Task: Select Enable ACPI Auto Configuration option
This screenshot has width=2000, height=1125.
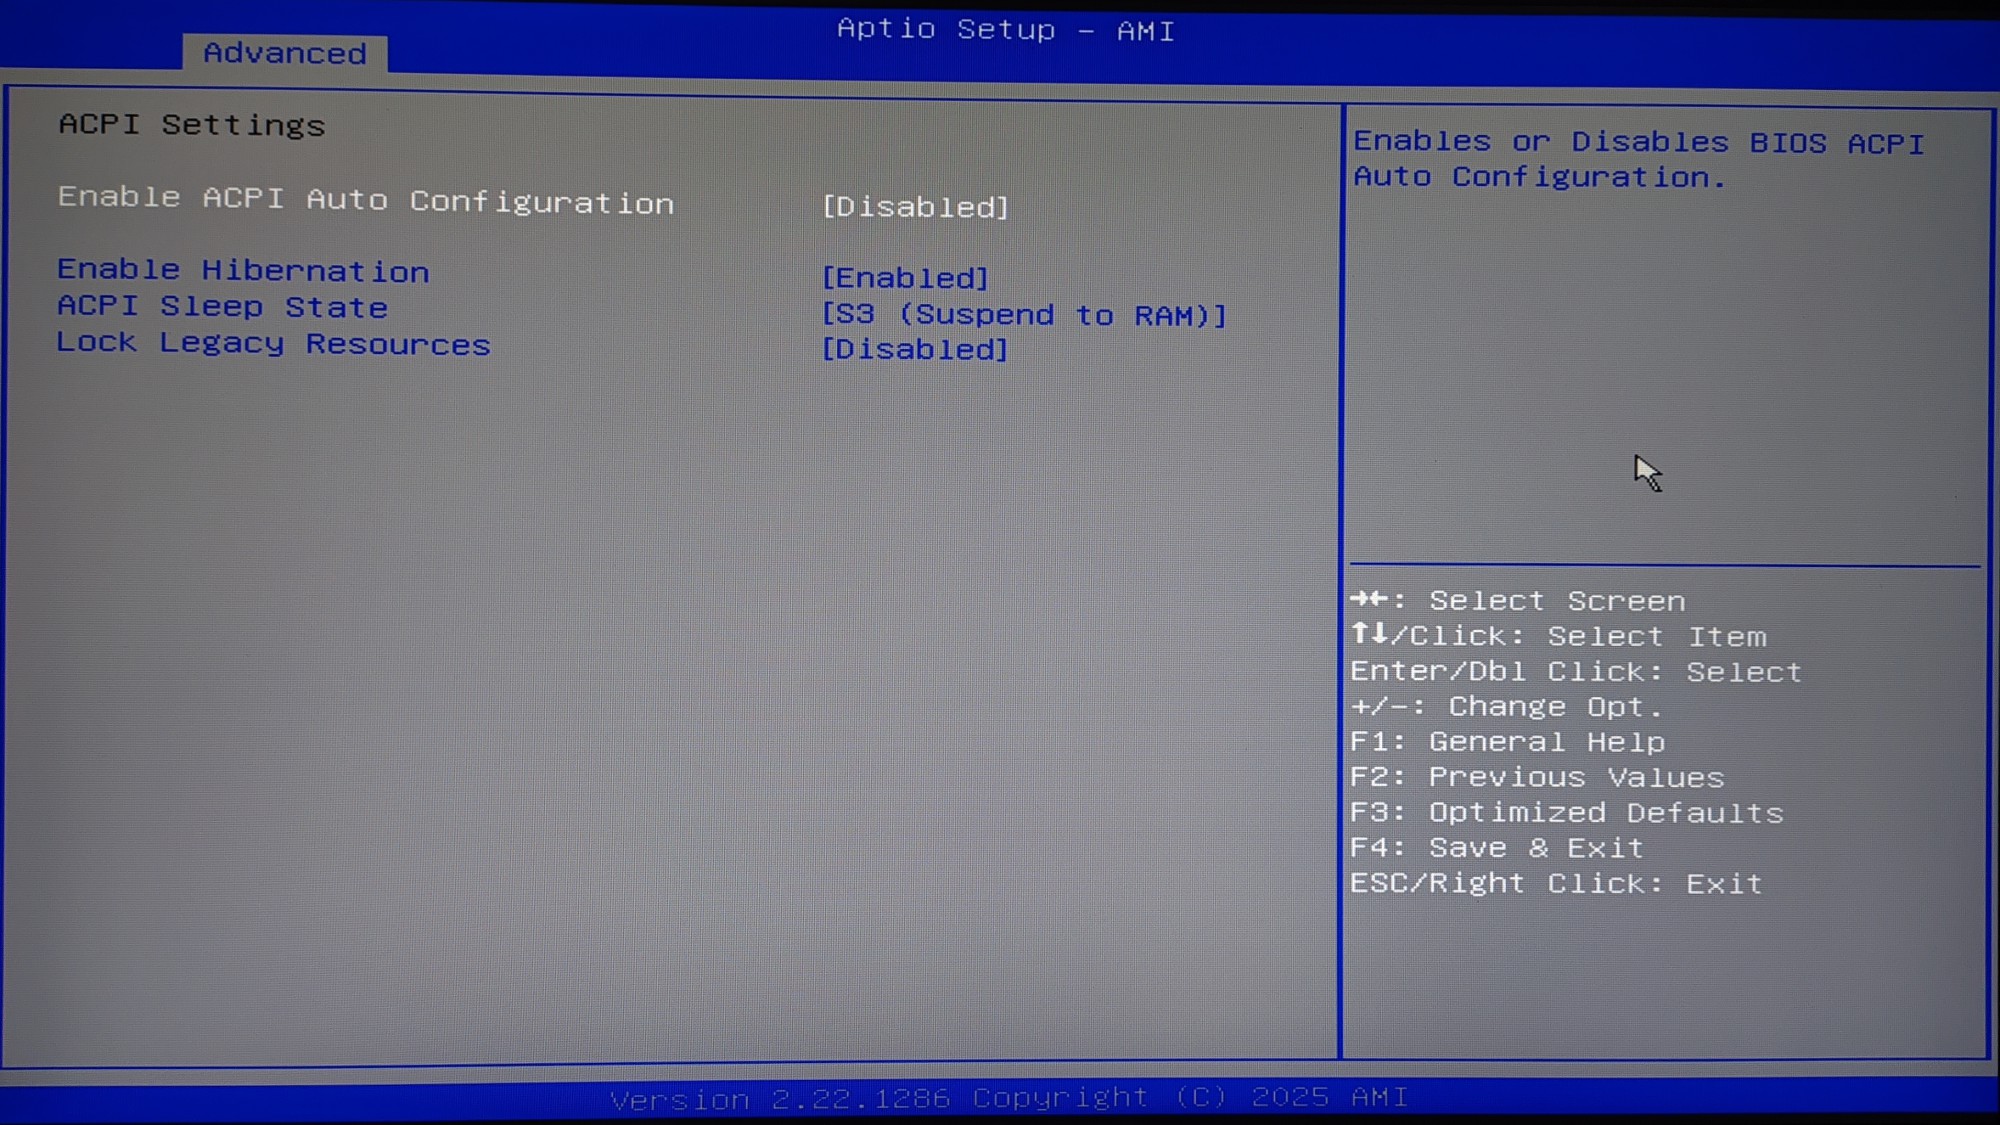Action: 365,200
